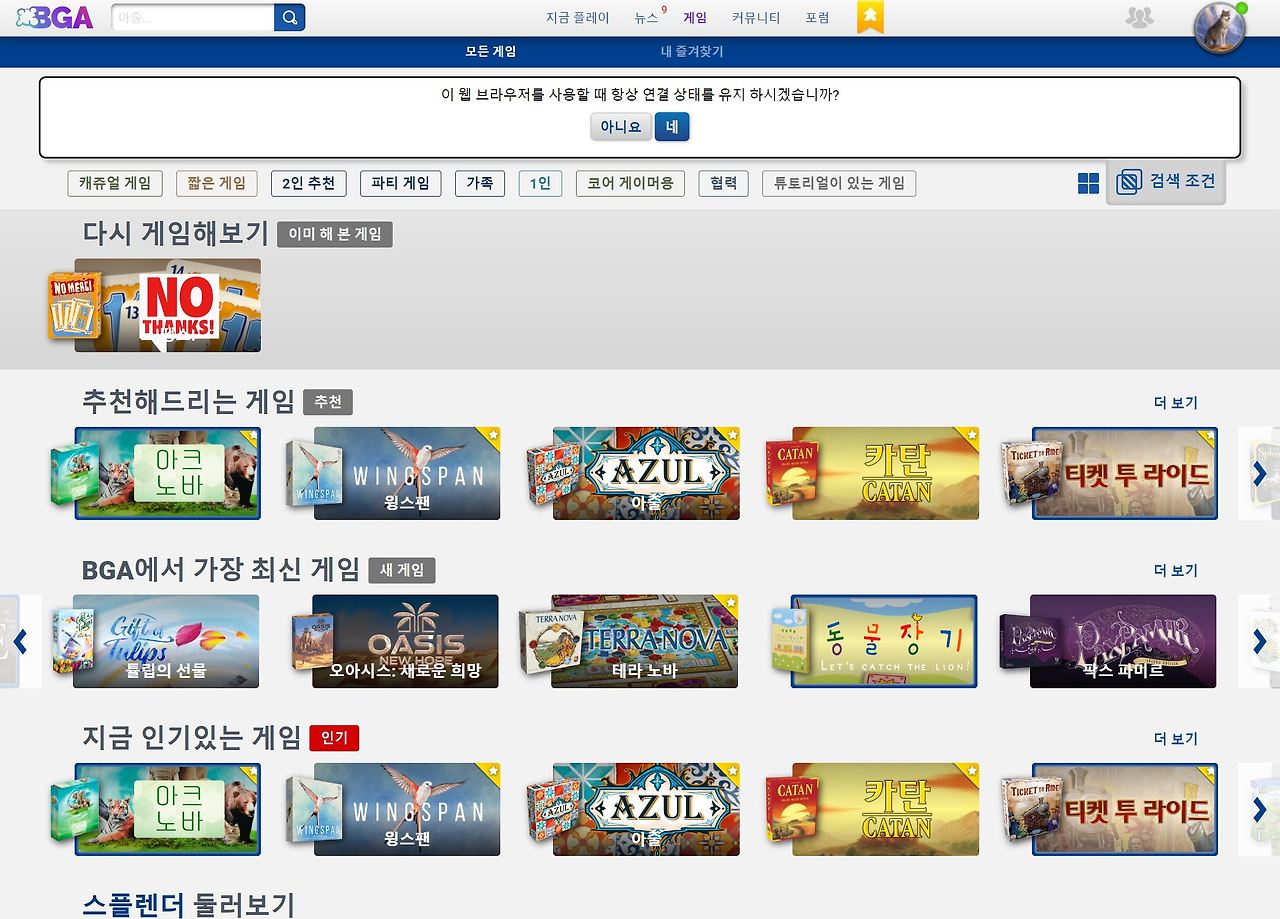Advance the popular games carousel with right chevron

pos(1258,810)
